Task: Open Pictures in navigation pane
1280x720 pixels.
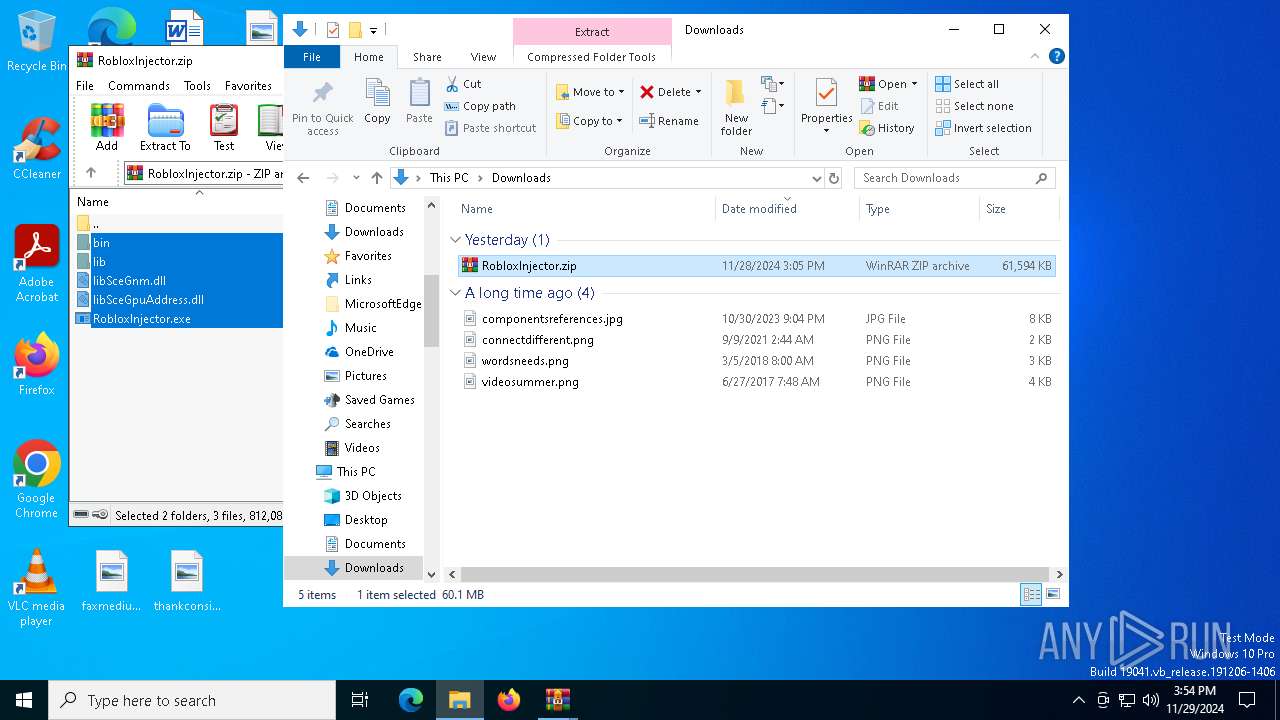Action: 365,376
